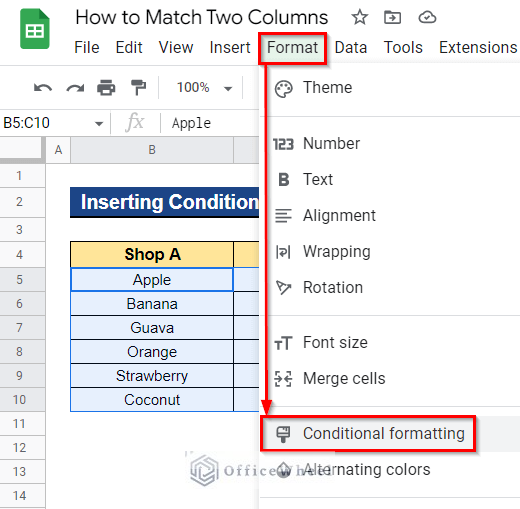520x509 pixels.
Task: Open the Data menu
Action: [351, 48]
